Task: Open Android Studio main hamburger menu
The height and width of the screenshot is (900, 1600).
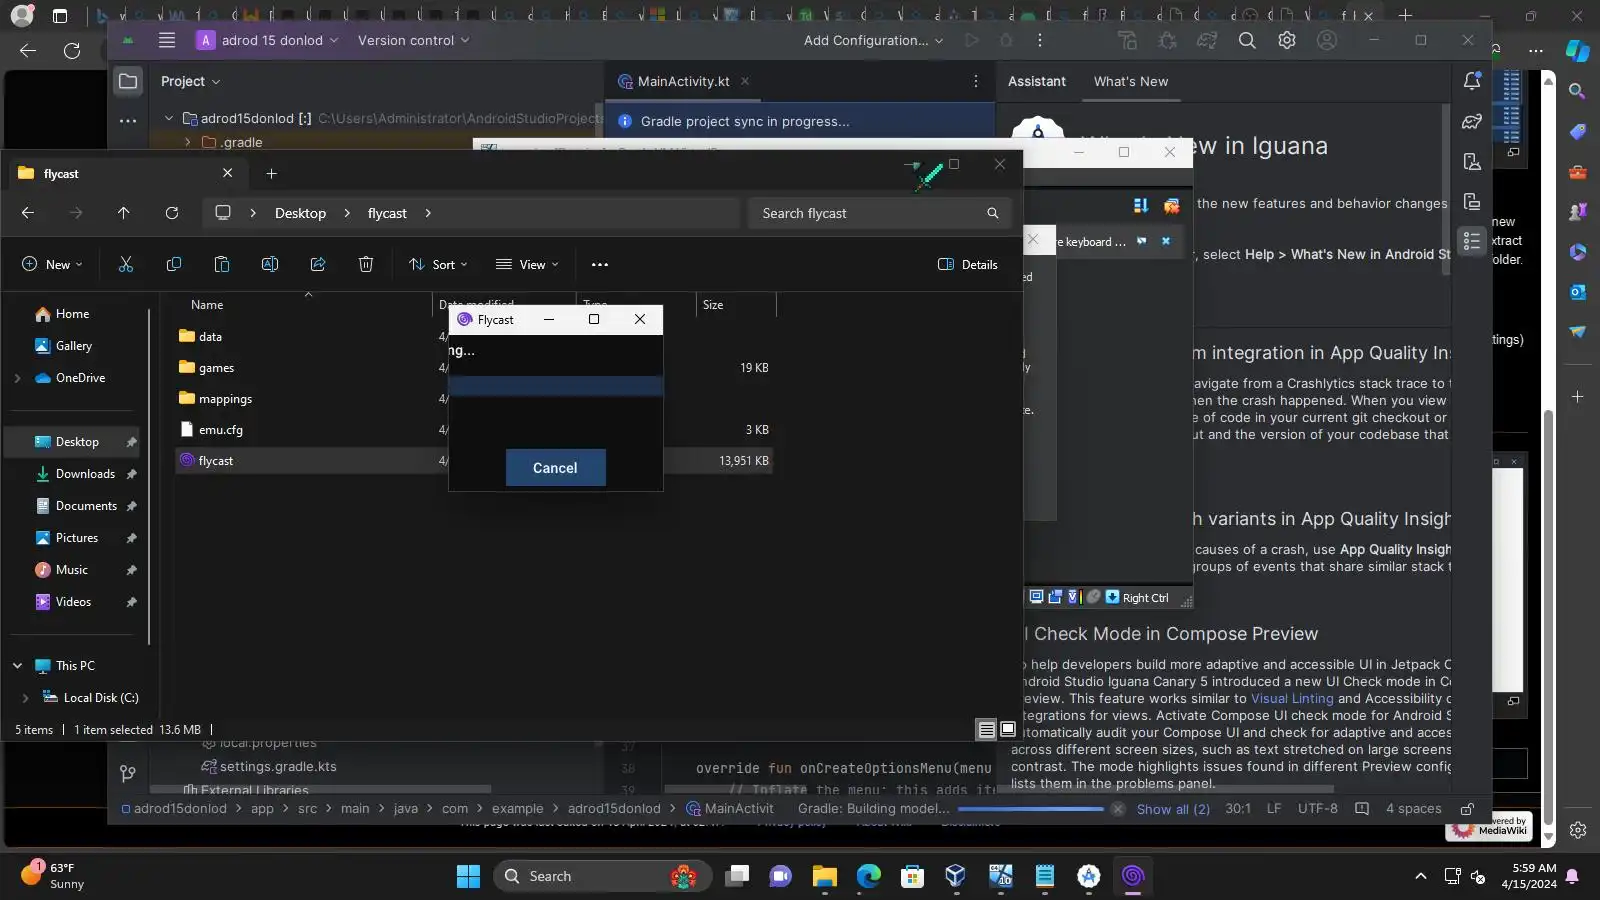Action: tap(167, 40)
